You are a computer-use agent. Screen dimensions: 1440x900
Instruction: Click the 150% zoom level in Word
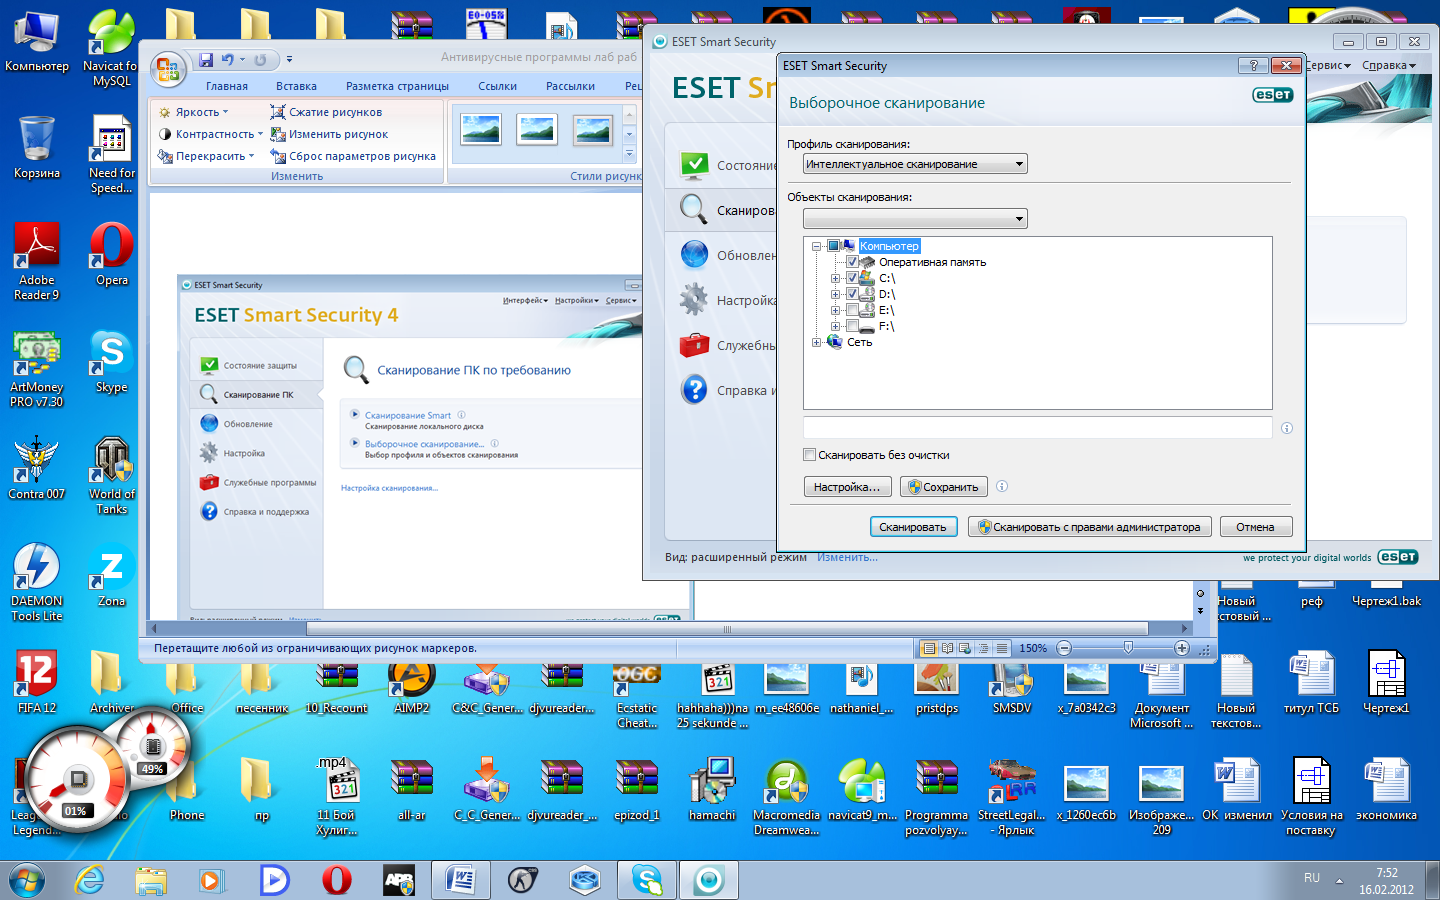(1033, 648)
